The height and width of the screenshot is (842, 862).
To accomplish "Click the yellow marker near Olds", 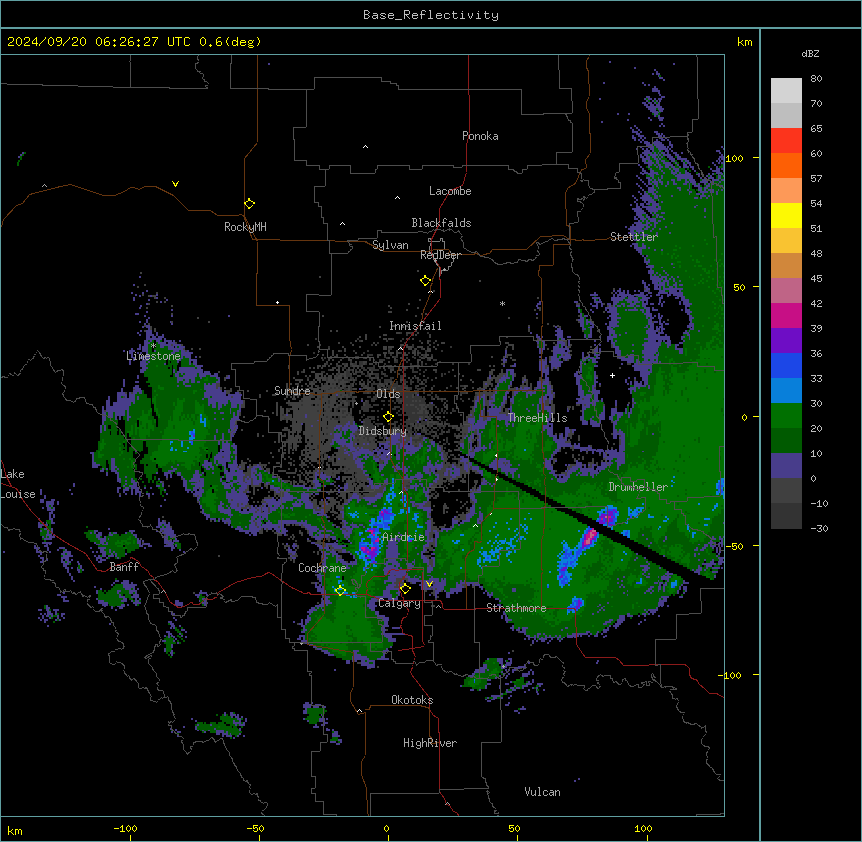I will point(388,417).
